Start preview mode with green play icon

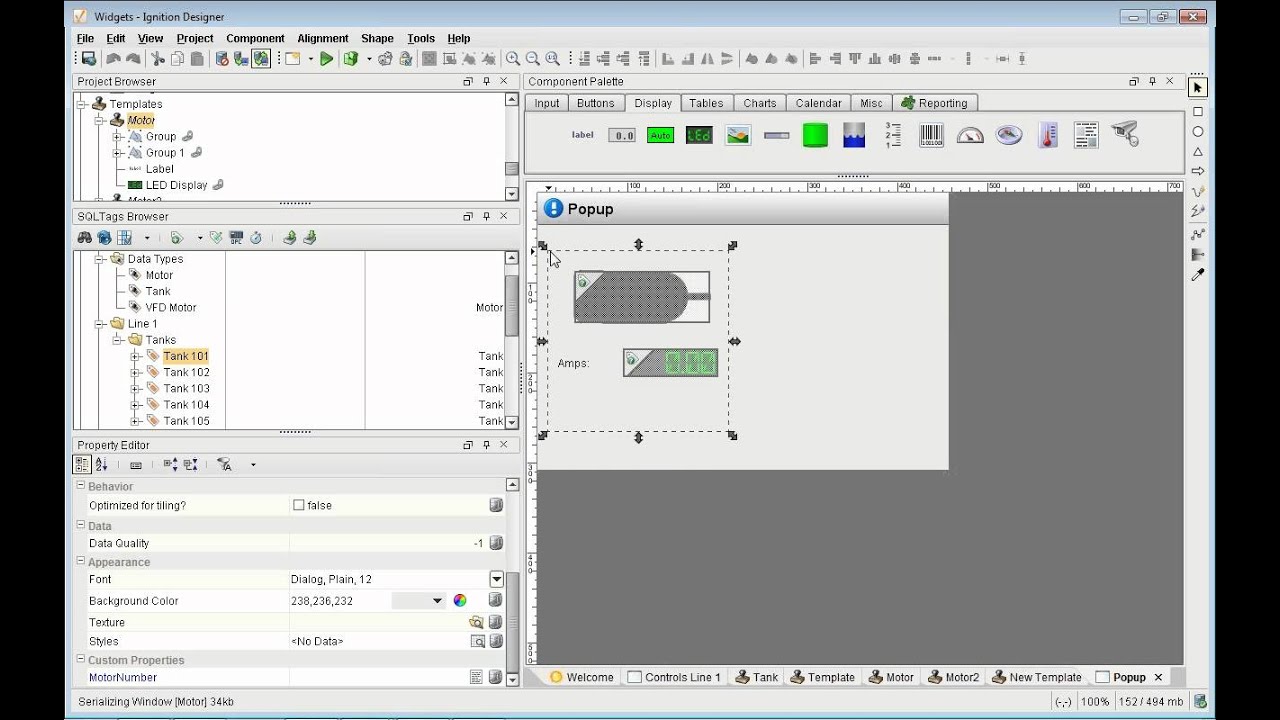pos(326,59)
